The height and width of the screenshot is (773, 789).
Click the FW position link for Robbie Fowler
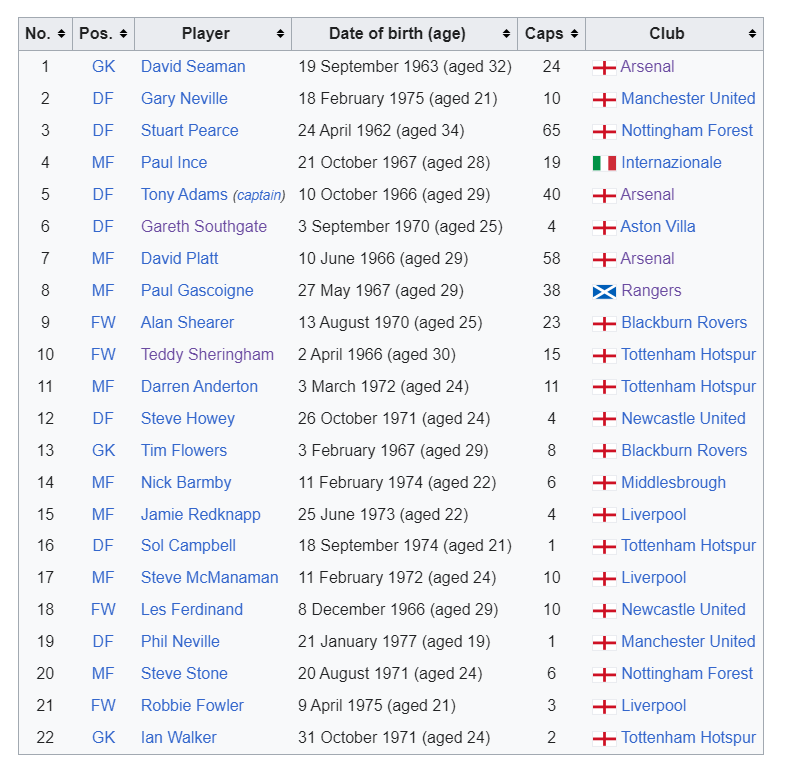point(103,706)
